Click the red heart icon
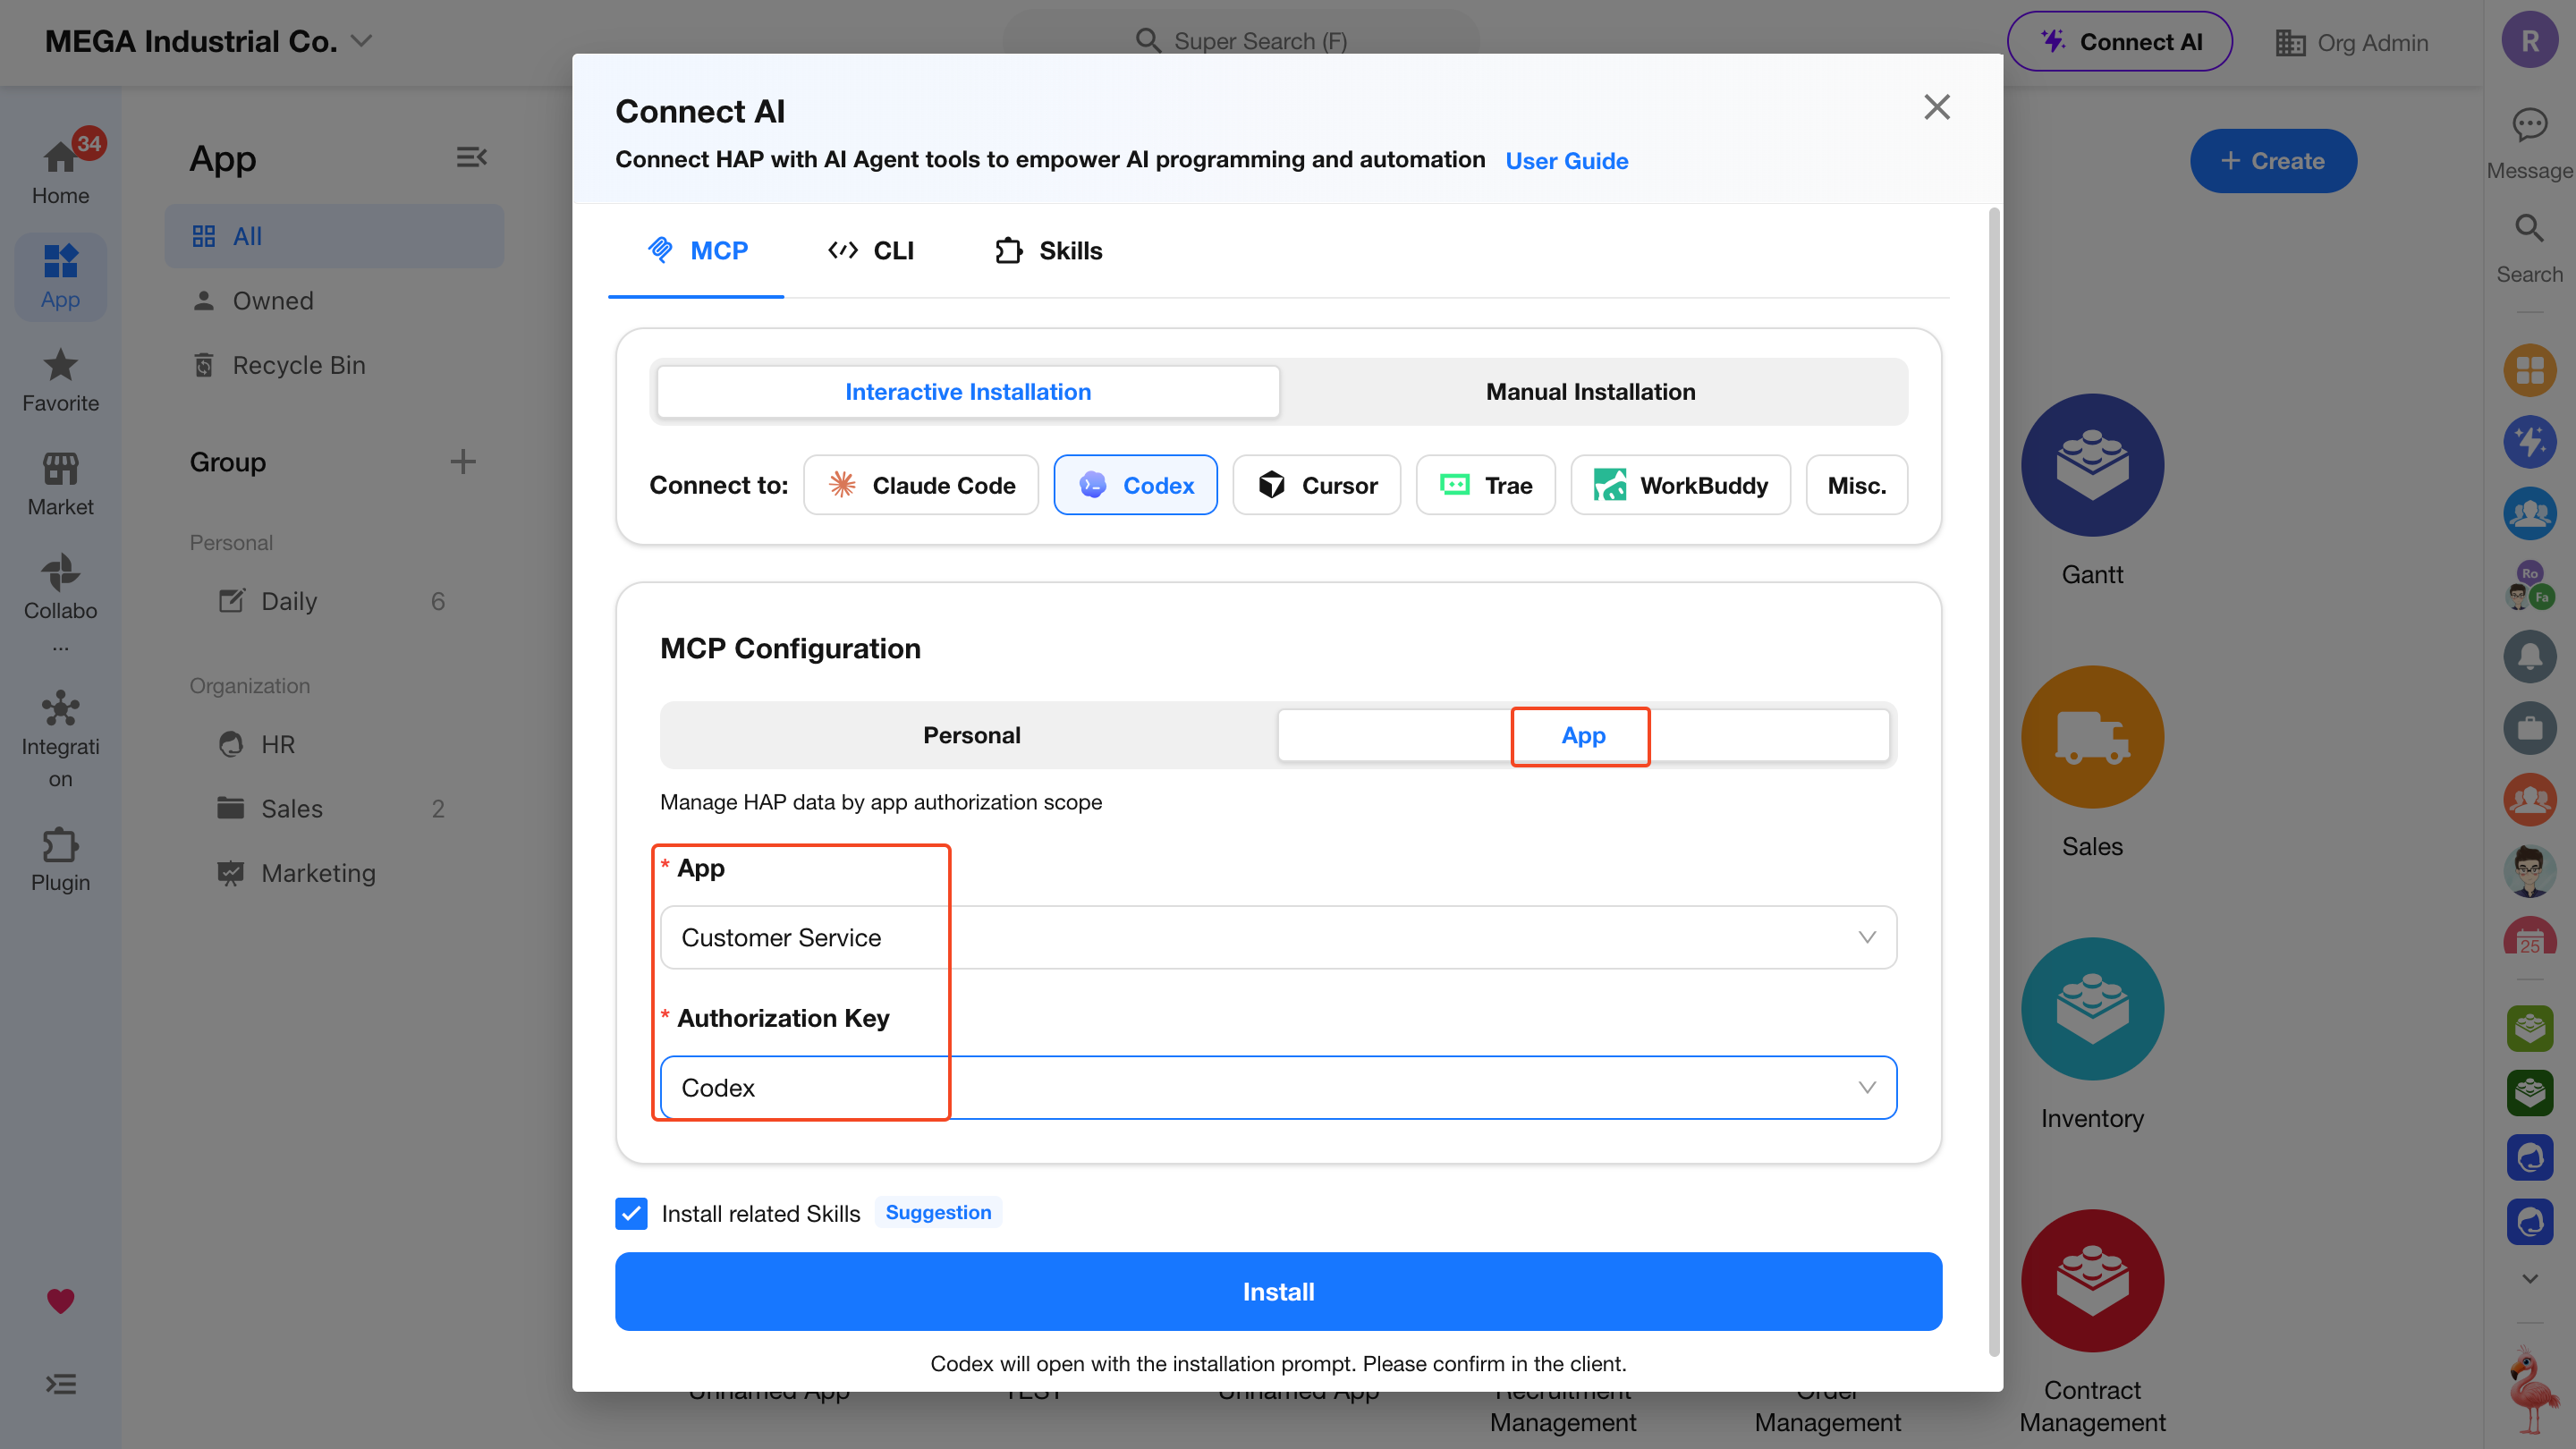 click(60, 1301)
